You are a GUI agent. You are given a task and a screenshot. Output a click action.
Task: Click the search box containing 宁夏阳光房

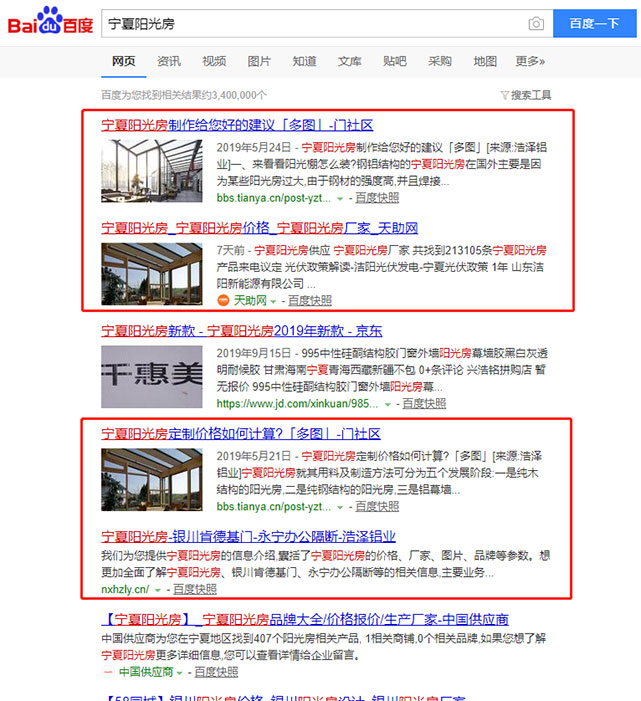click(x=327, y=23)
